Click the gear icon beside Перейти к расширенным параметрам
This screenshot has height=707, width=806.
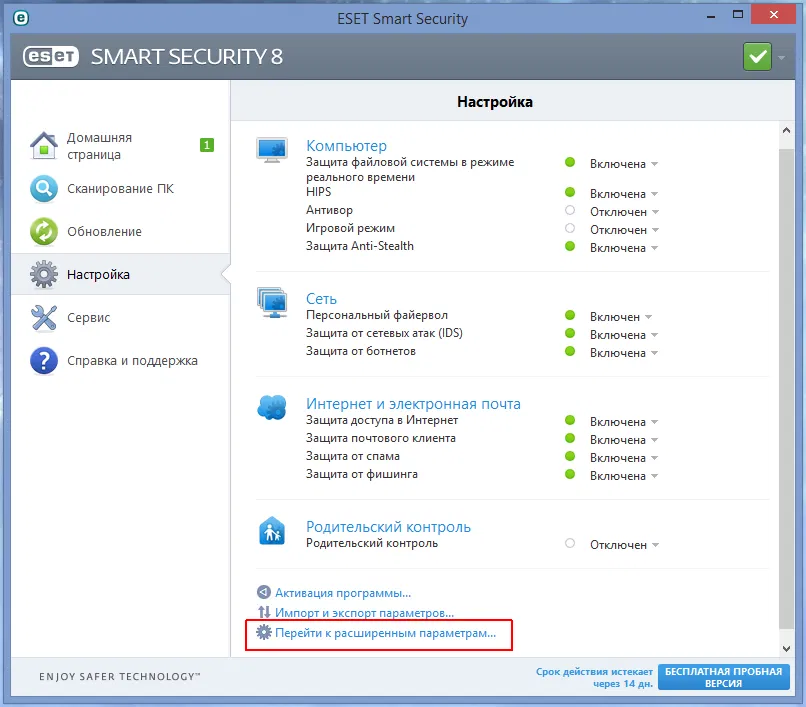tap(264, 632)
